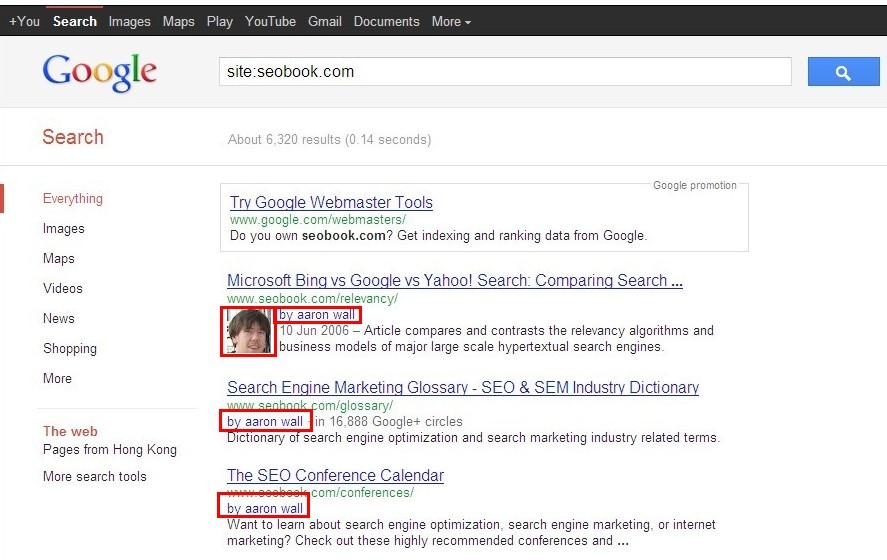Screen dimensions: 887x560
Task: Click 'The web' sidebar heading
Action: coord(70,431)
